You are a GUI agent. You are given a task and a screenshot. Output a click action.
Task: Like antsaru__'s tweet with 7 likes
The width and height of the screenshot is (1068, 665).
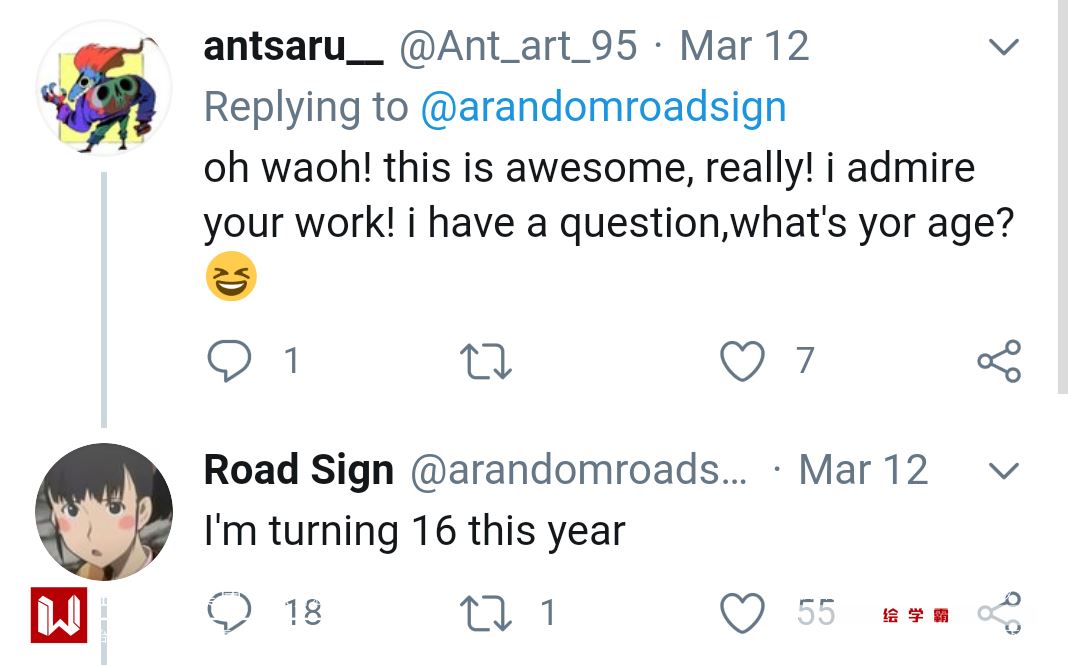(x=742, y=361)
